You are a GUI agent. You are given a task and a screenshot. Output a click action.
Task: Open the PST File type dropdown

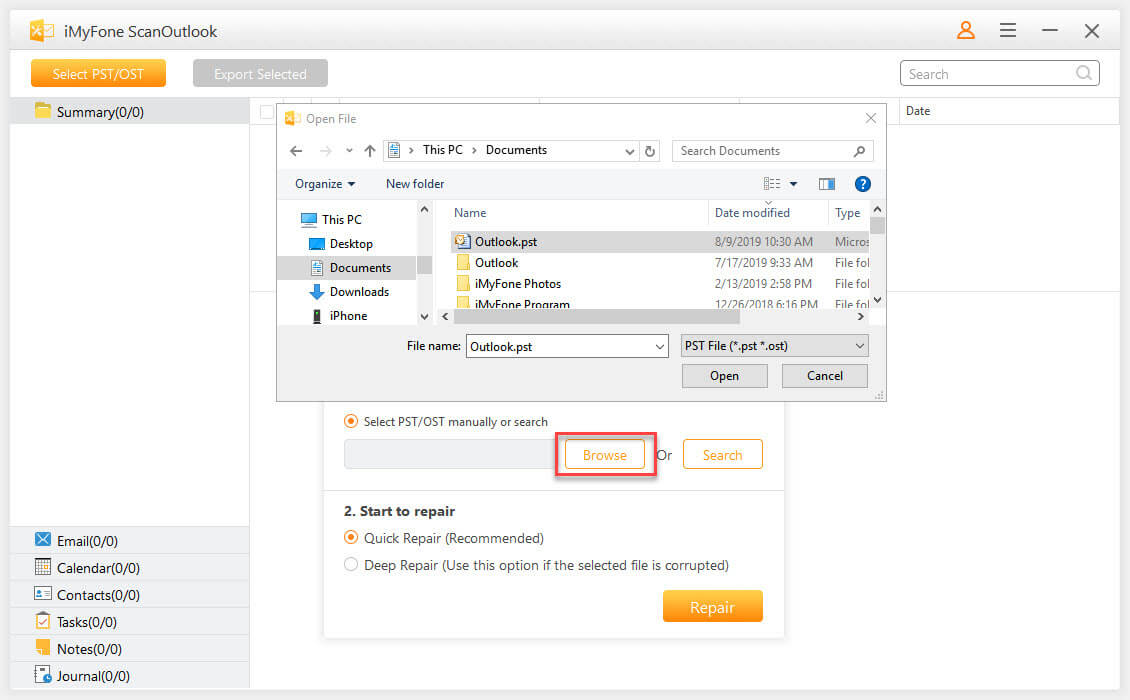(774, 345)
